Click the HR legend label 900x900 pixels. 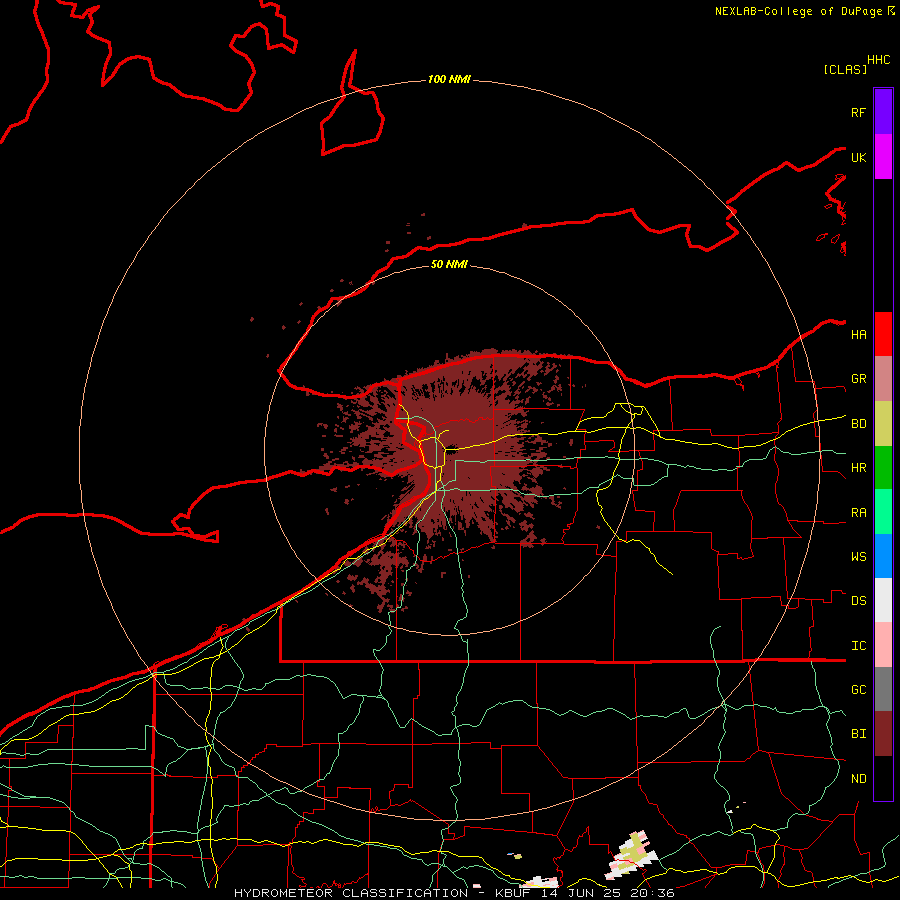(858, 468)
